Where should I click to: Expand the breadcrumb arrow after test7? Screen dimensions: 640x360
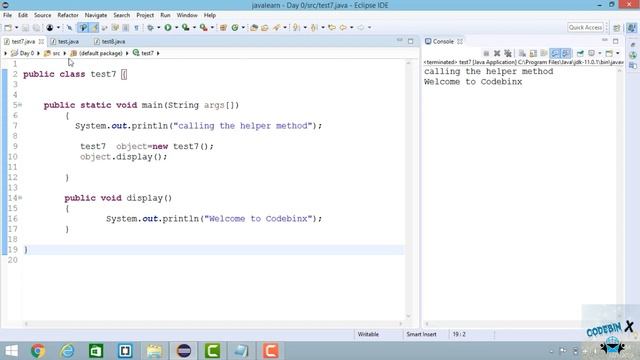click(x=158, y=53)
